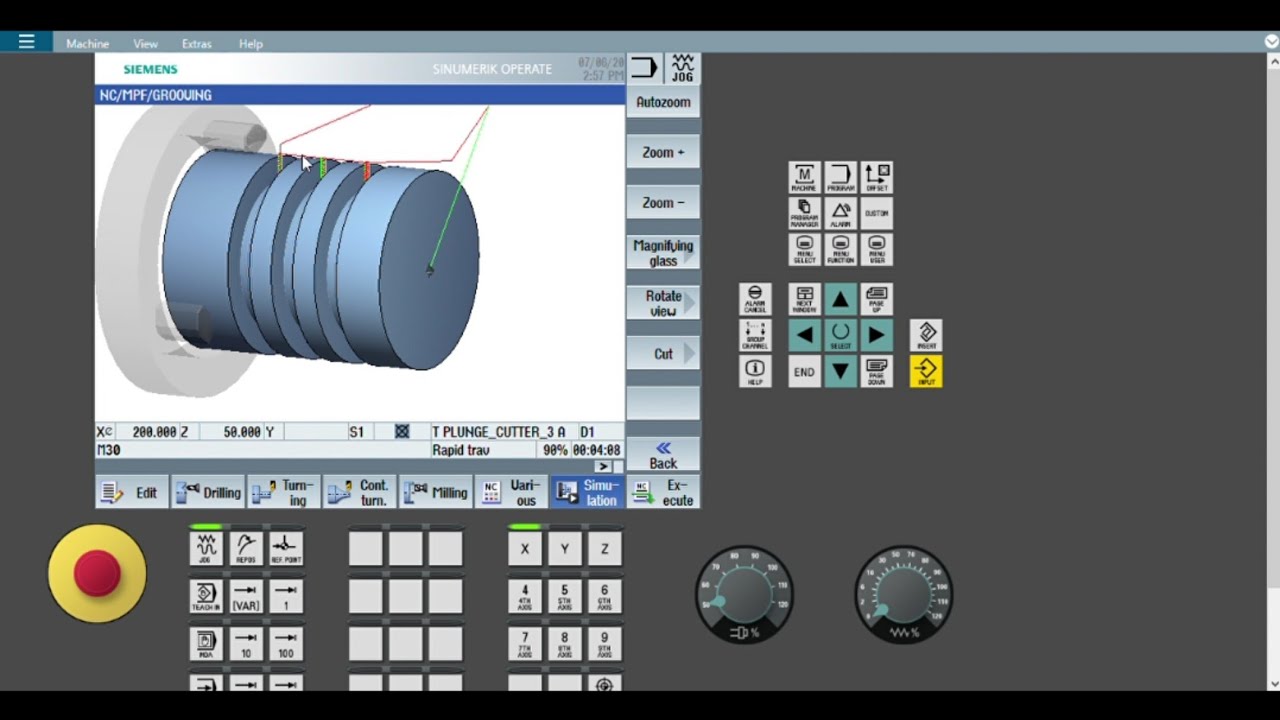Open the Rotate view submenu

click(663, 303)
